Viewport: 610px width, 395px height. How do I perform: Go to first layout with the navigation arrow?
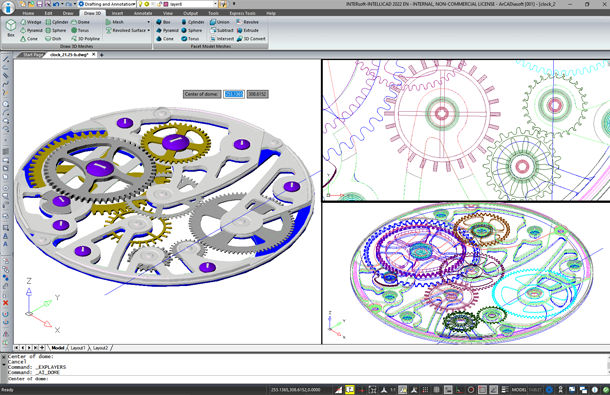(x=16, y=348)
